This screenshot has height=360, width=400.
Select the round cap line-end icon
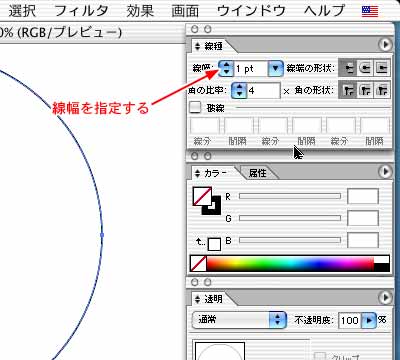365,68
